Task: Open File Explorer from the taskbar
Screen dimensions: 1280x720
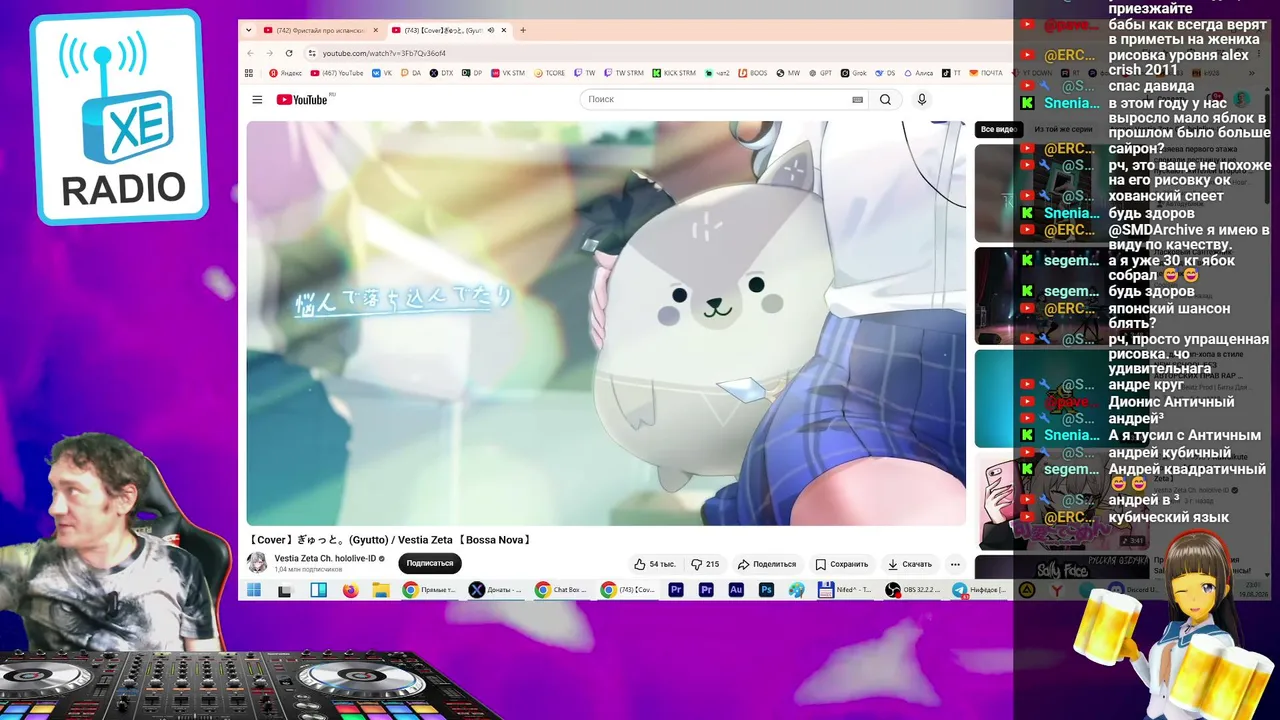Action: (380, 590)
